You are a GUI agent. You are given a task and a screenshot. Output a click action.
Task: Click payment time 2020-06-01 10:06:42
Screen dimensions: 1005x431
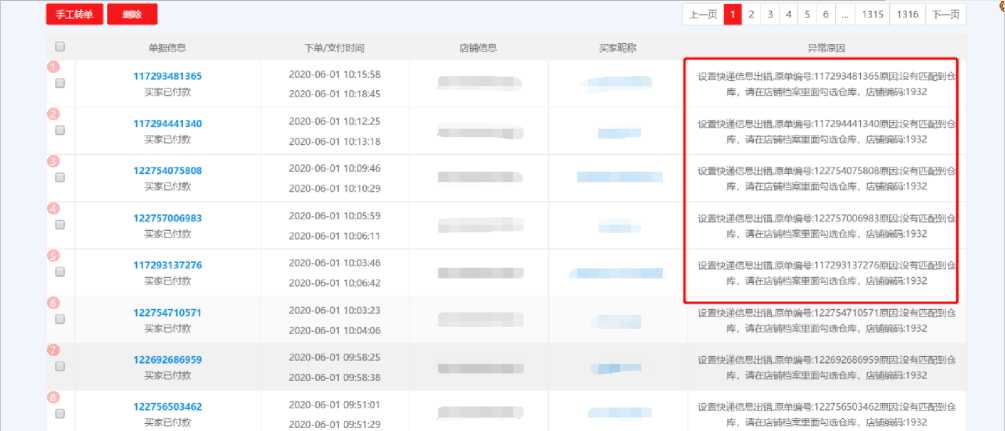coord(335,283)
